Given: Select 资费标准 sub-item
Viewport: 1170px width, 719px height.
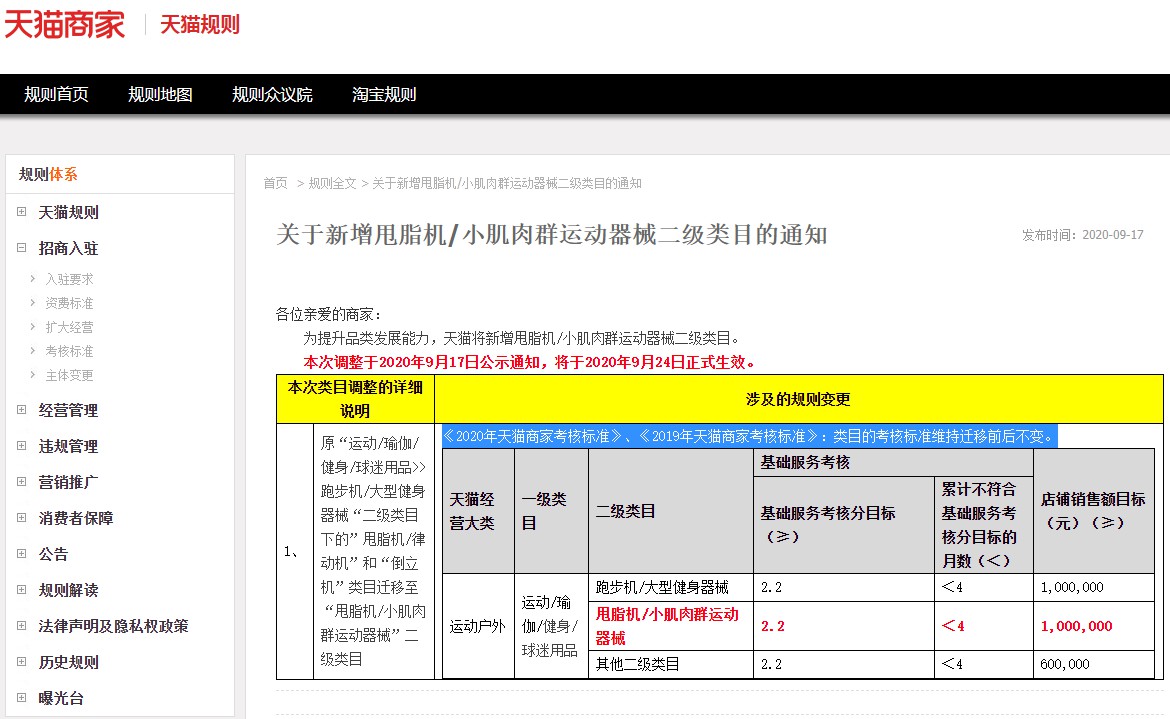Looking at the screenshot, I should click(69, 303).
